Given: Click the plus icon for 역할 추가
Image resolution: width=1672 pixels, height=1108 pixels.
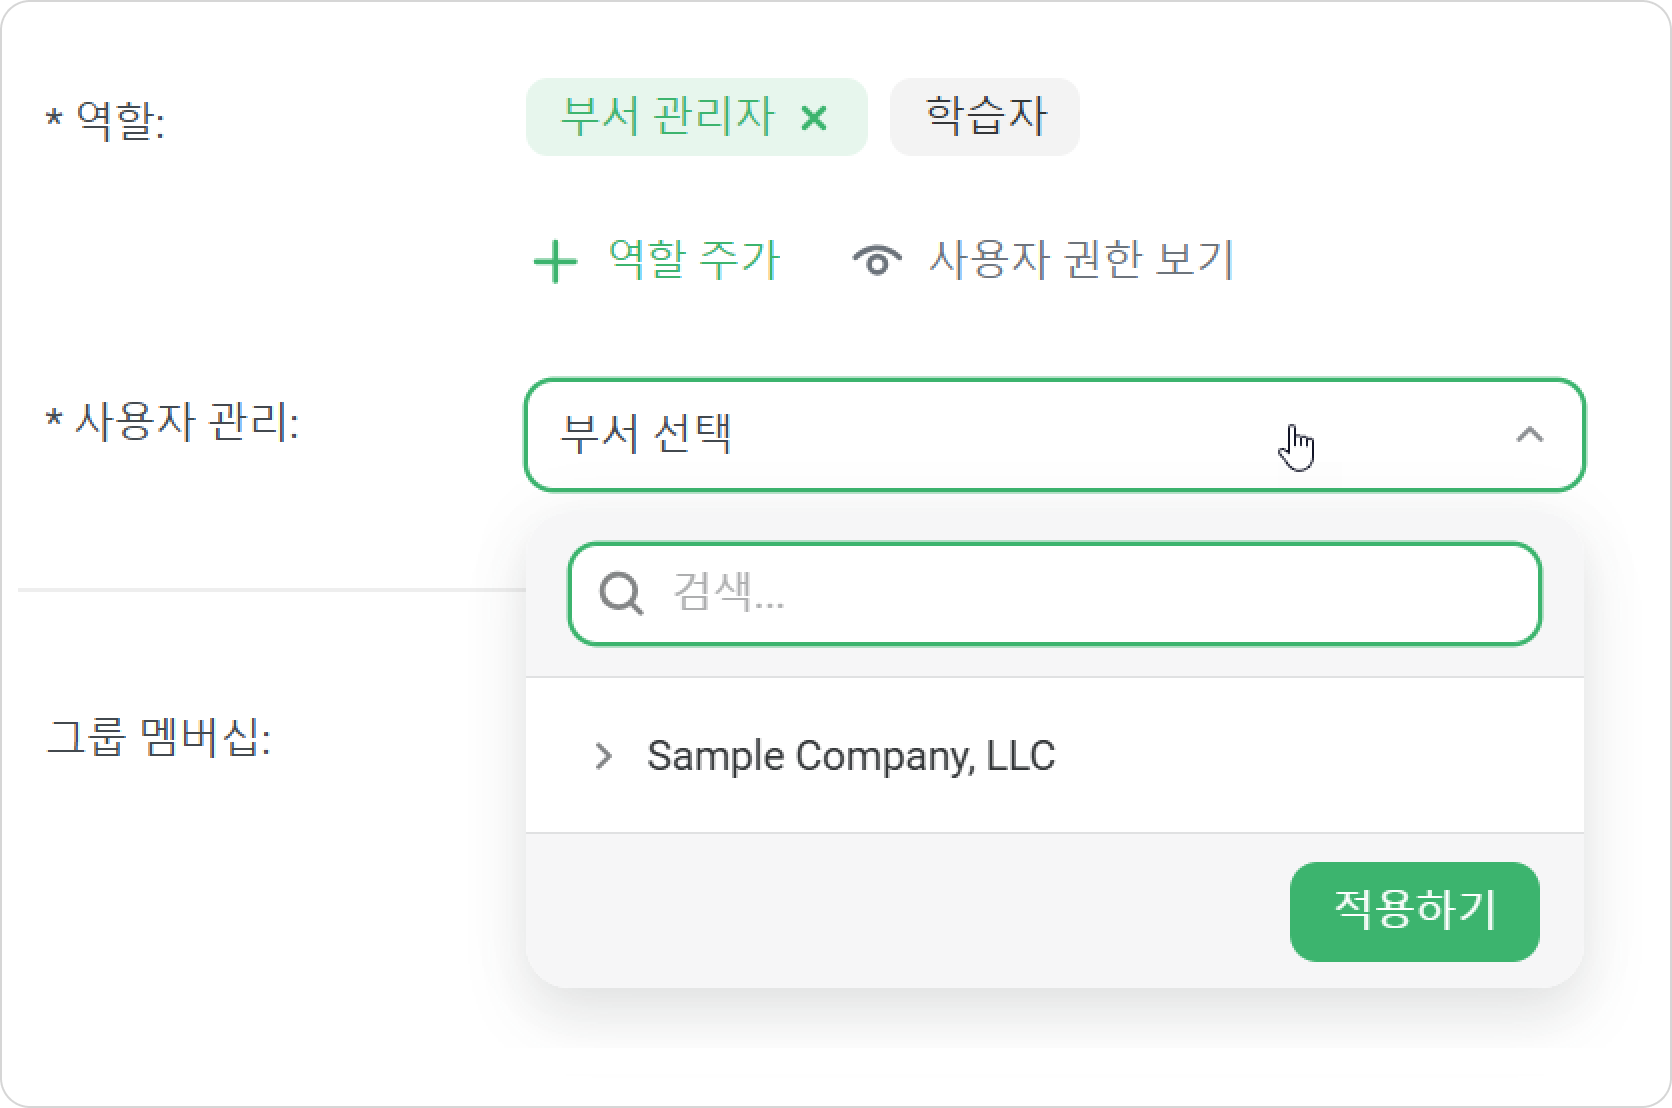Looking at the screenshot, I should click(x=555, y=262).
